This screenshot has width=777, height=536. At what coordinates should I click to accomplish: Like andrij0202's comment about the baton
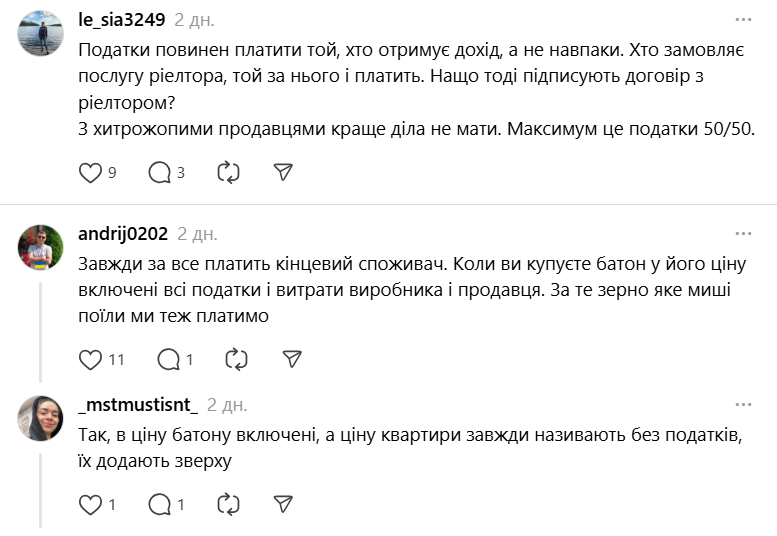[90, 359]
